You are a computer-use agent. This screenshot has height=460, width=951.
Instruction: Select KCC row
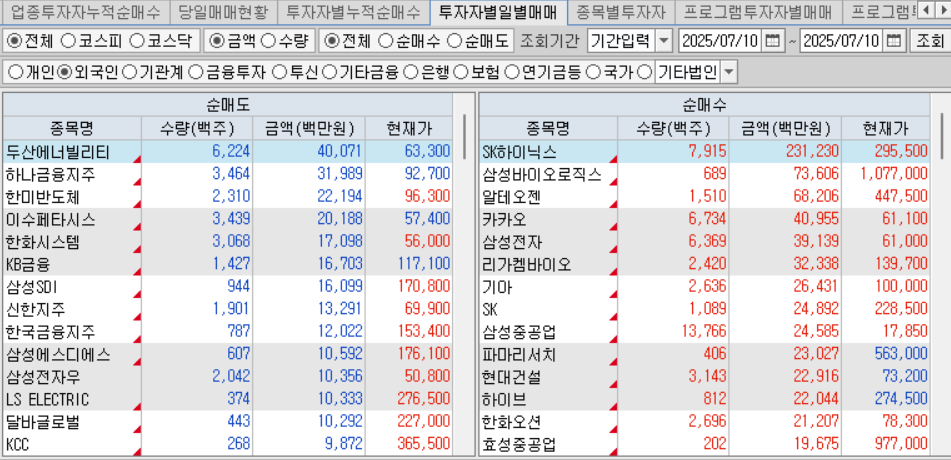pos(227,444)
